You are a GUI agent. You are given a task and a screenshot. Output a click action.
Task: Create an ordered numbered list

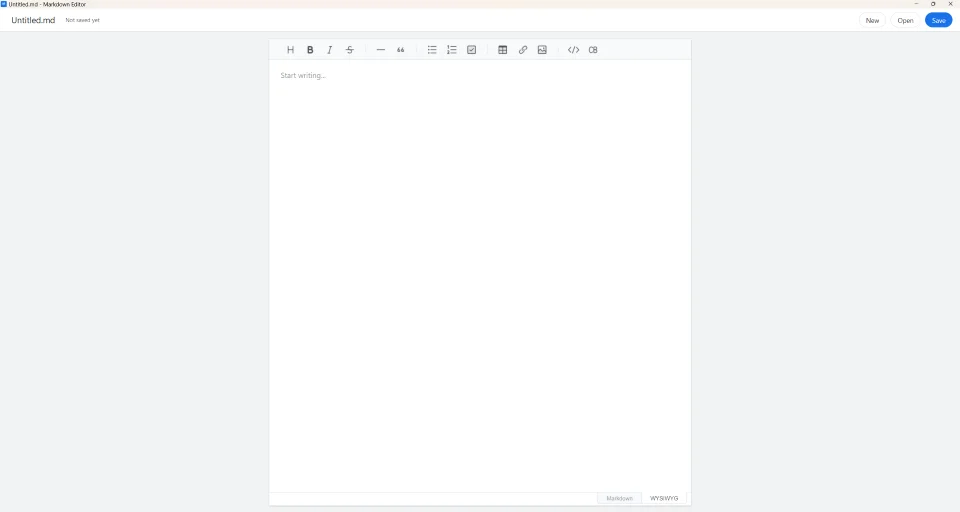tap(452, 50)
